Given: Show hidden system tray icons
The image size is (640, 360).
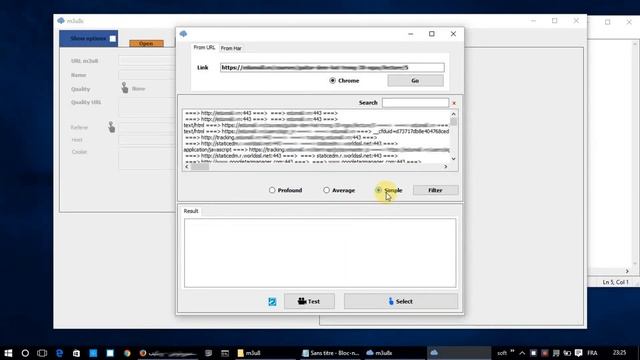Looking at the screenshot, I should [522, 353].
